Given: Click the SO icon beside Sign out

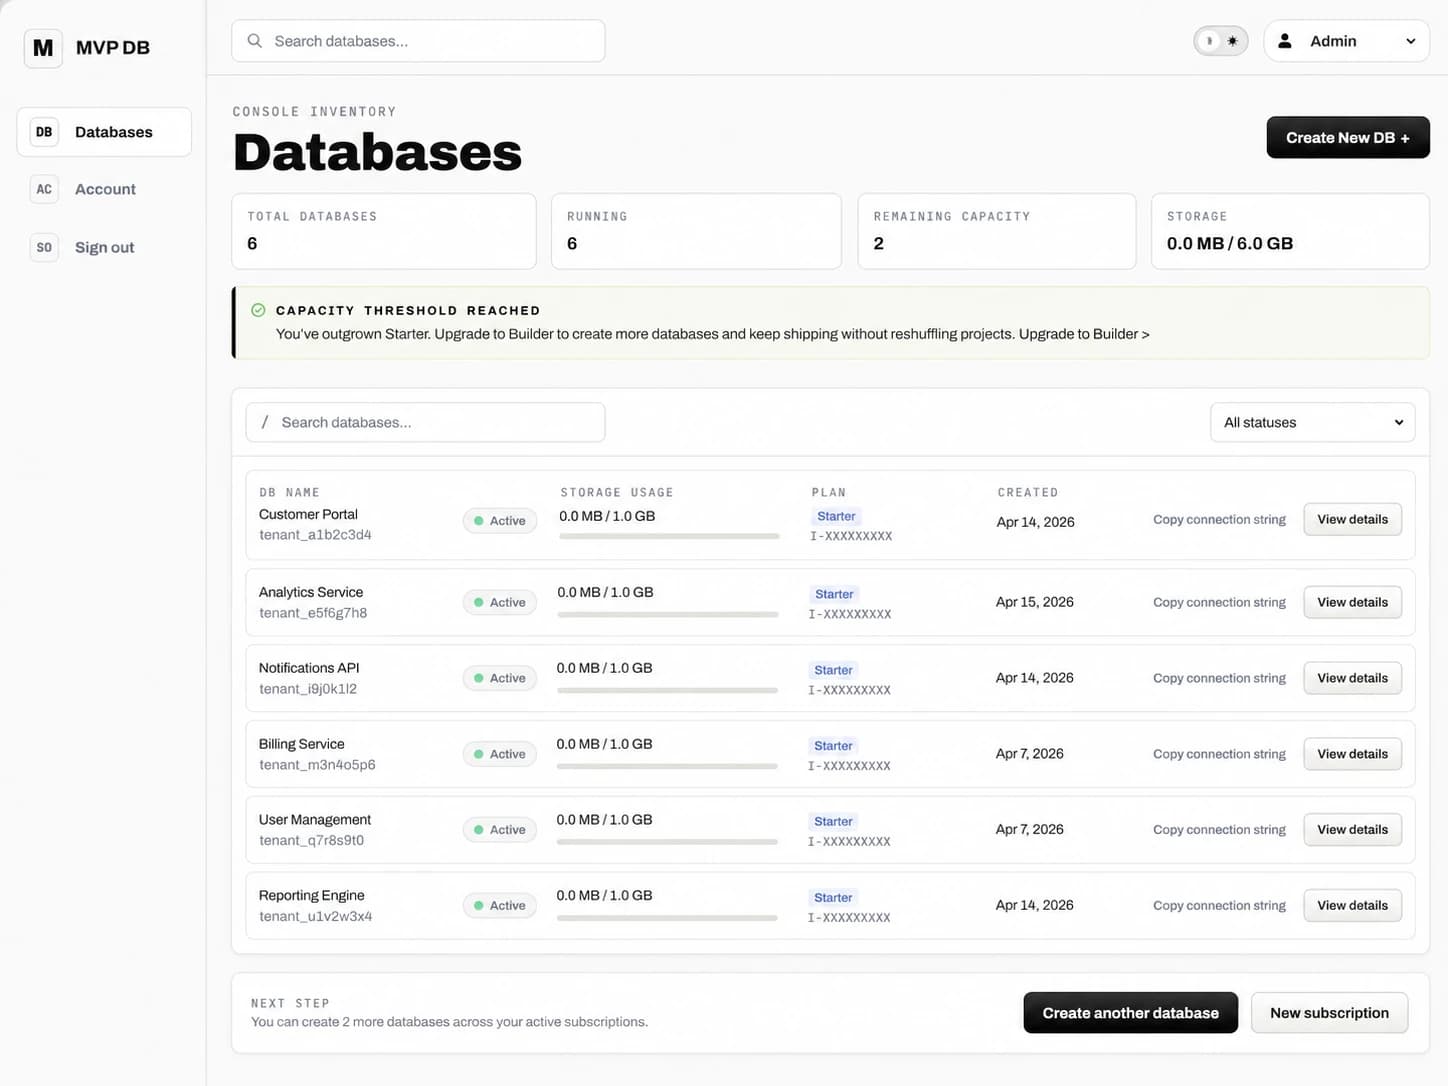Looking at the screenshot, I should click(44, 247).
